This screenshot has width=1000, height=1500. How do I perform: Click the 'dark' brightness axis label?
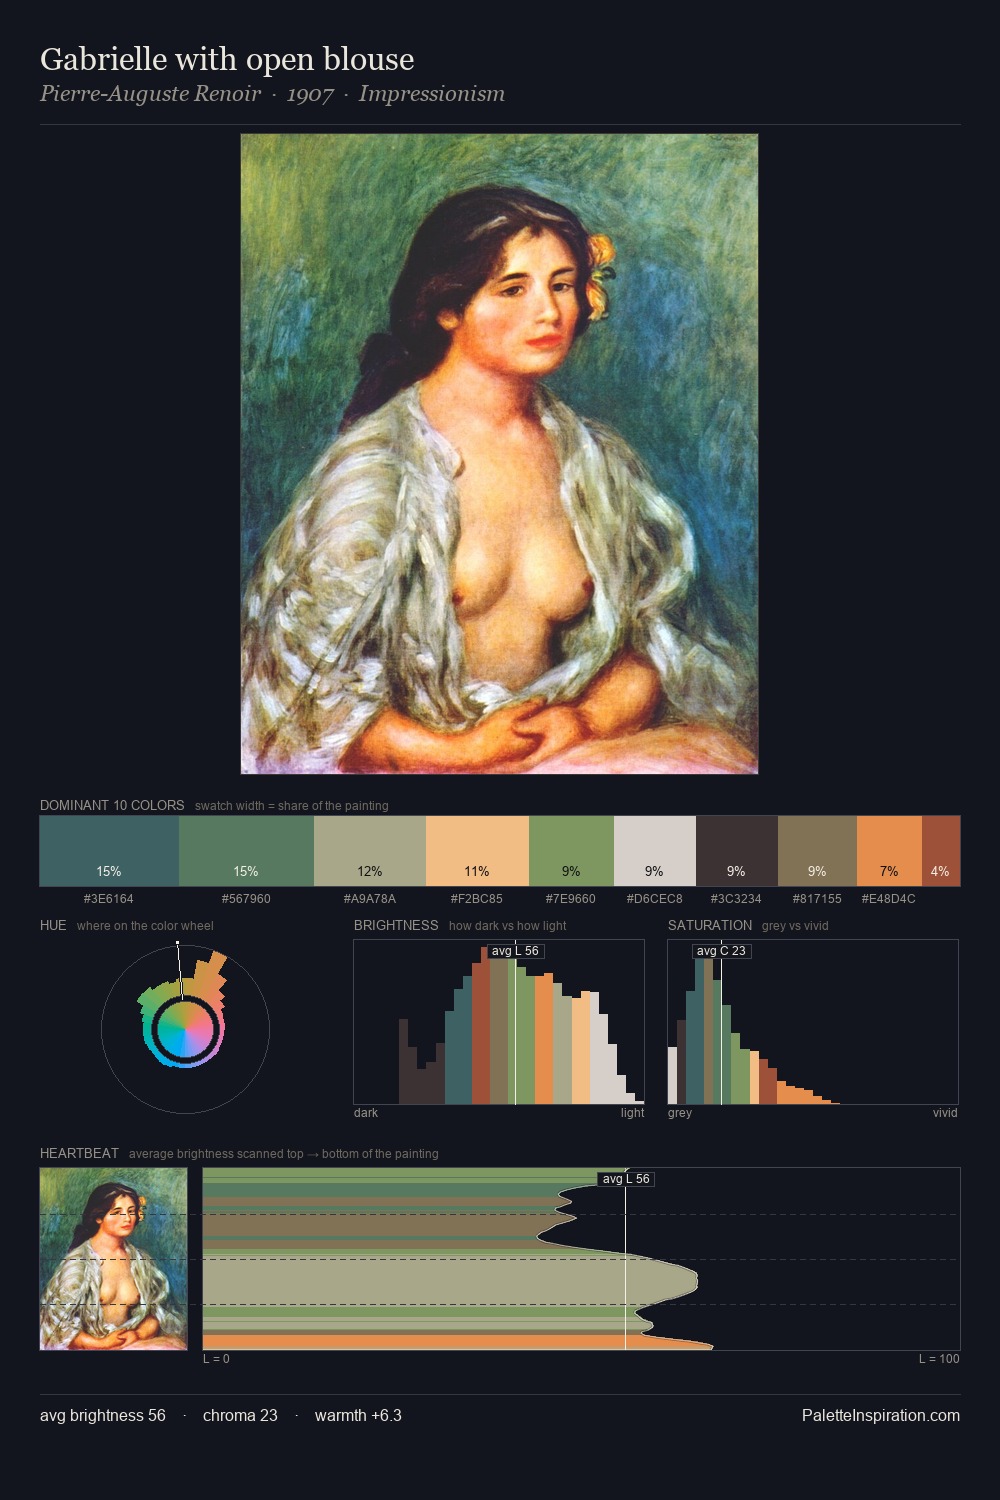pos(366,1112)
